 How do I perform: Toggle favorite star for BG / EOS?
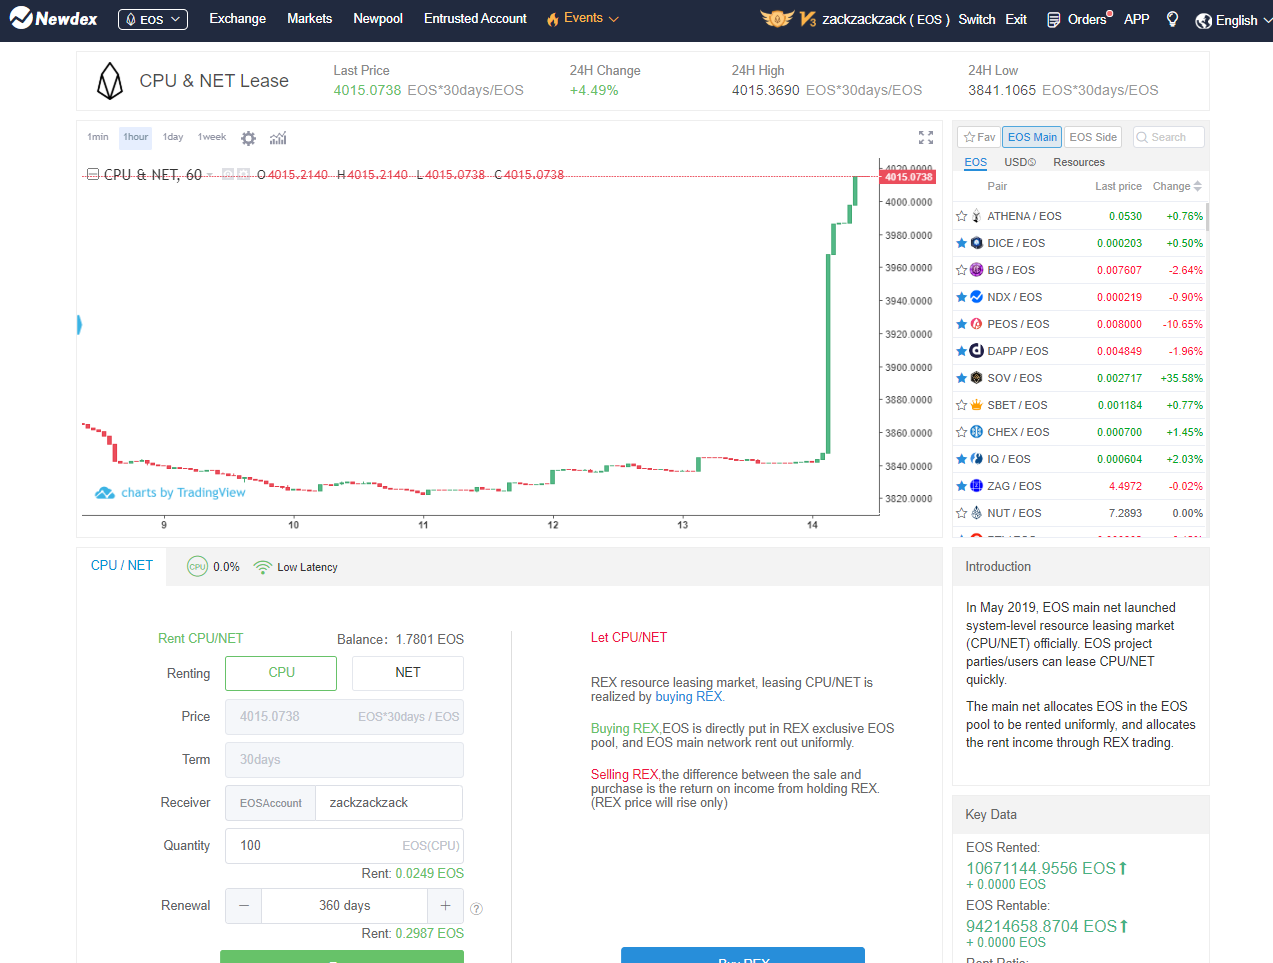click(x=961, y=270)
